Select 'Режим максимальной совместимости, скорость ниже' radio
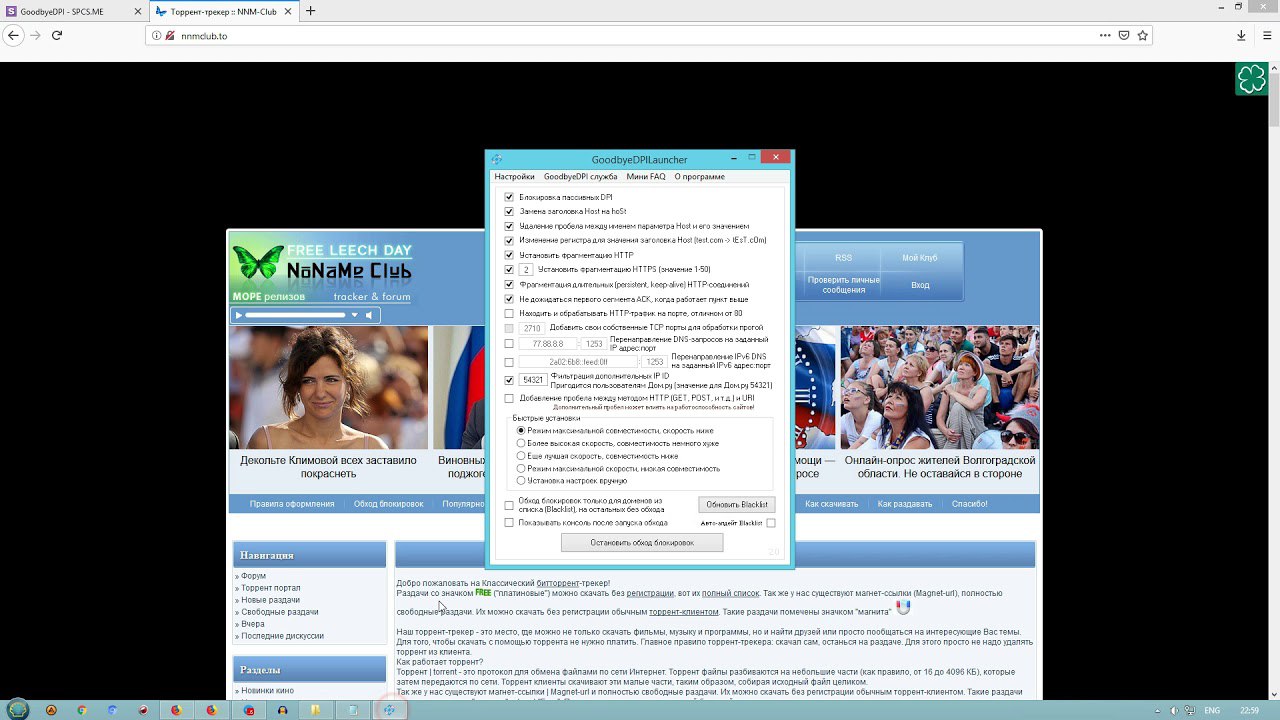1280x720 pixels. 521,430
